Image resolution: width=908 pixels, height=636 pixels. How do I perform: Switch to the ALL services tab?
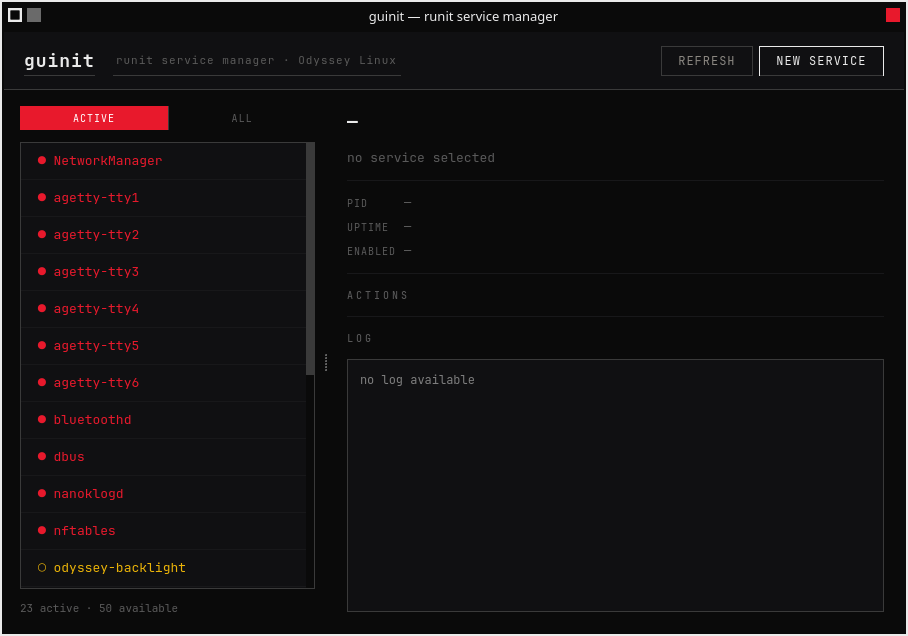point(241,118)
